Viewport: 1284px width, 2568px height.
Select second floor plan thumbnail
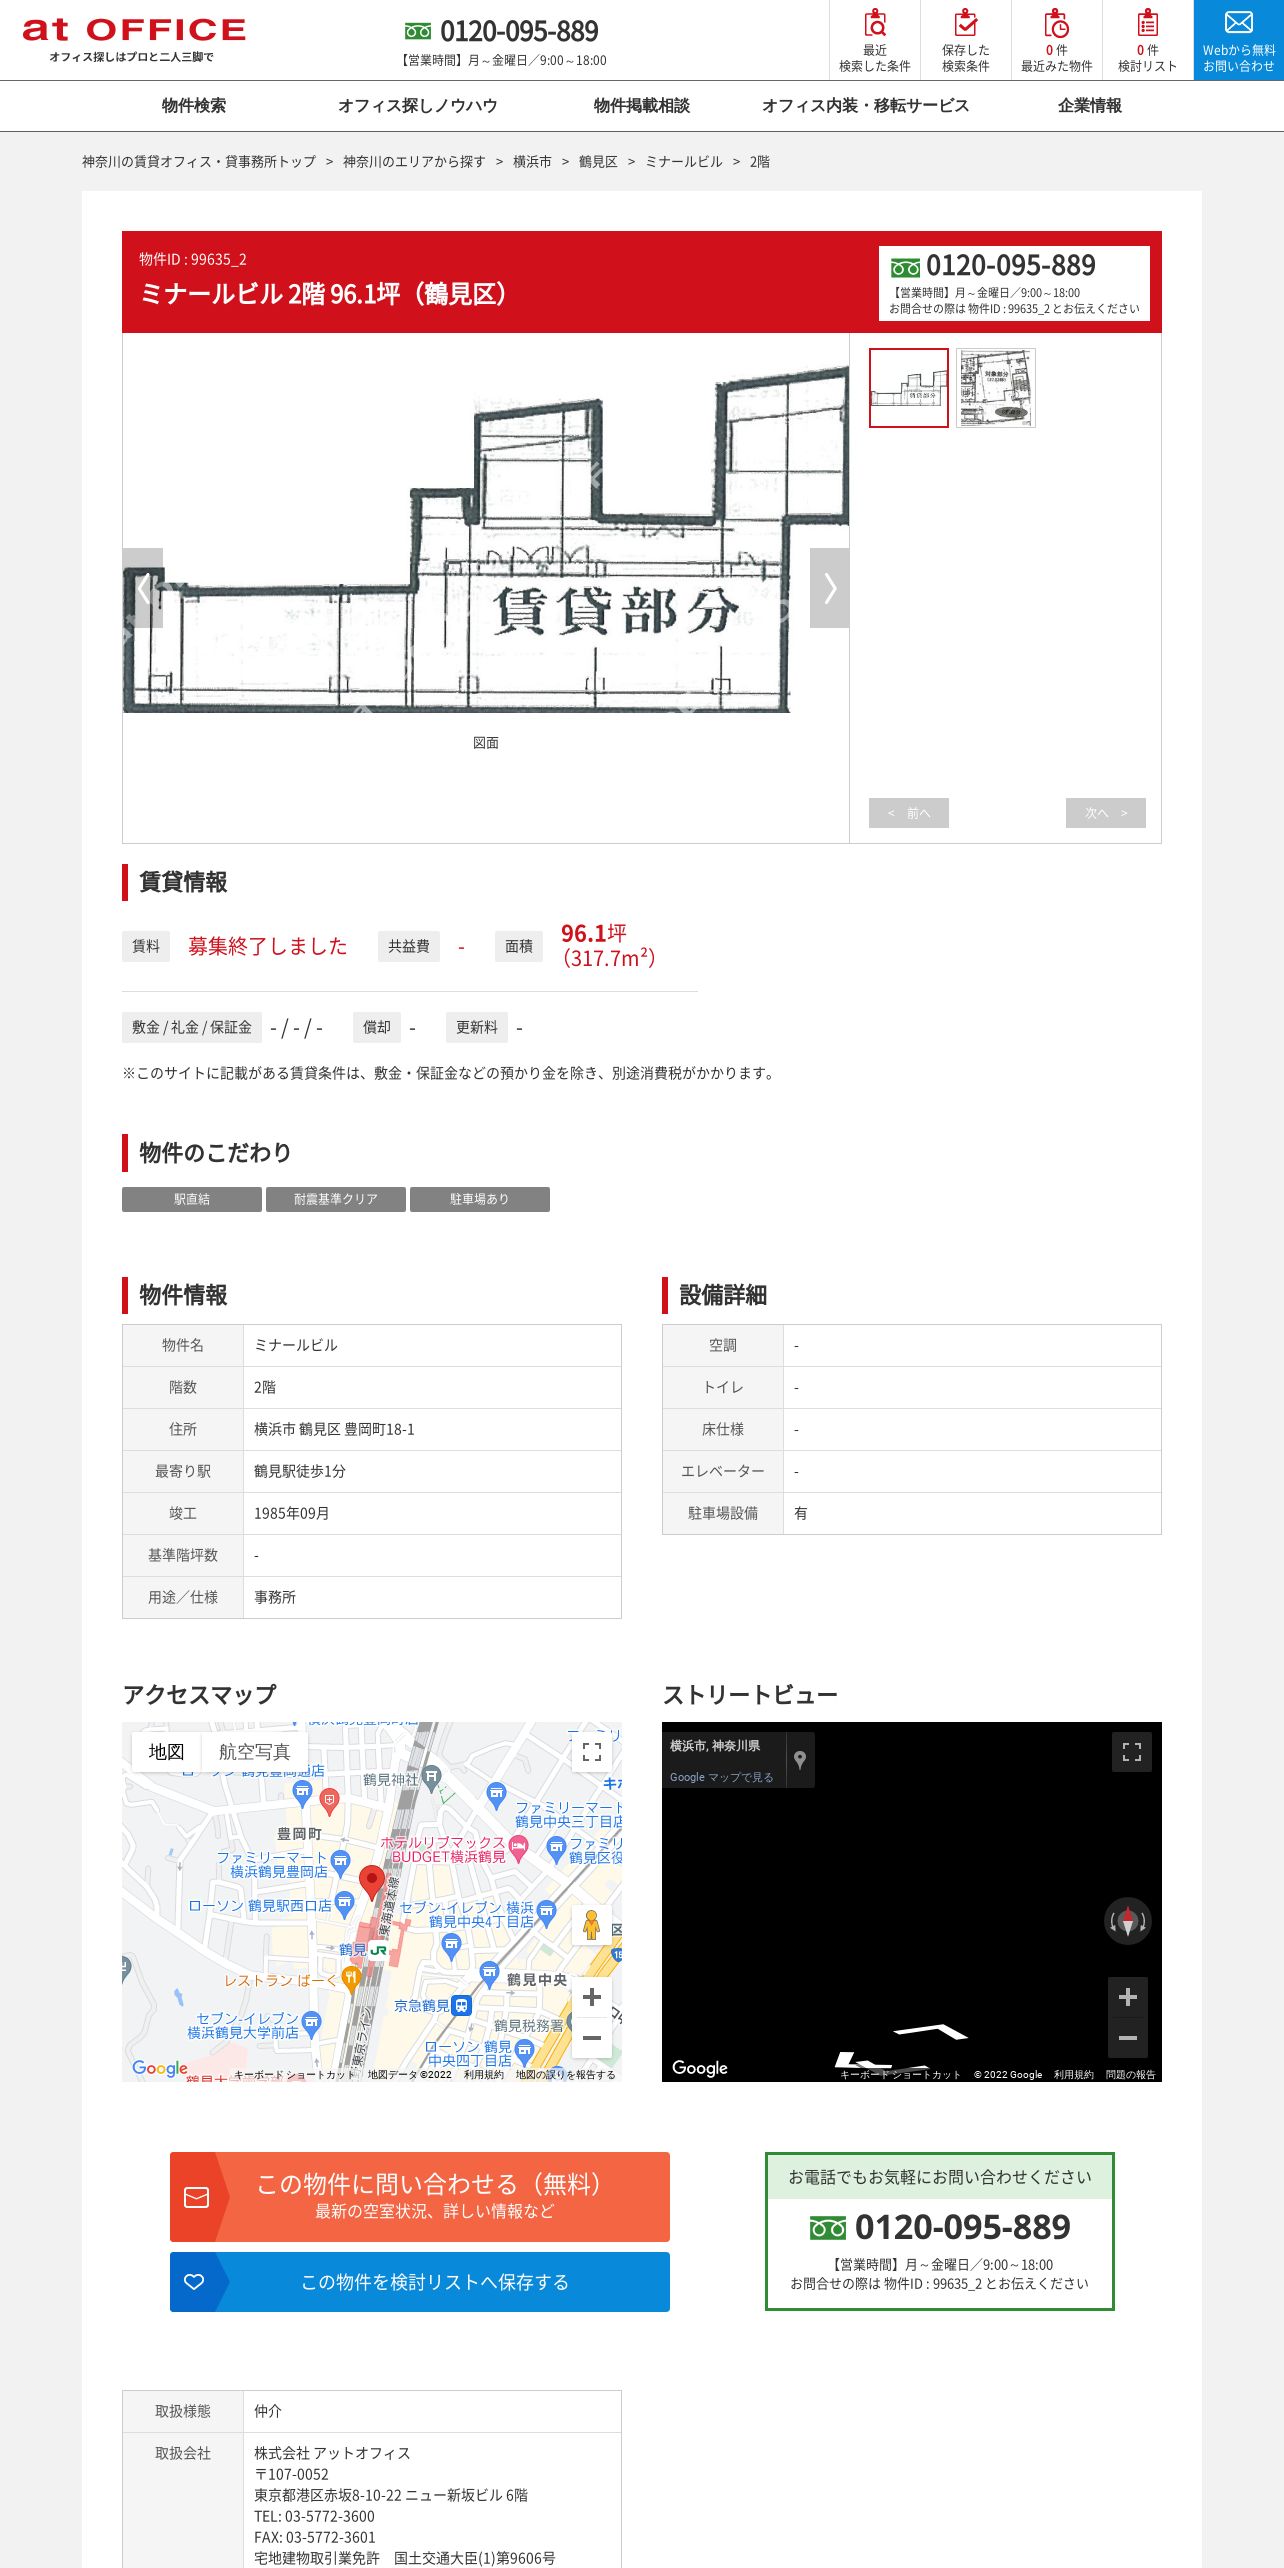996,388
